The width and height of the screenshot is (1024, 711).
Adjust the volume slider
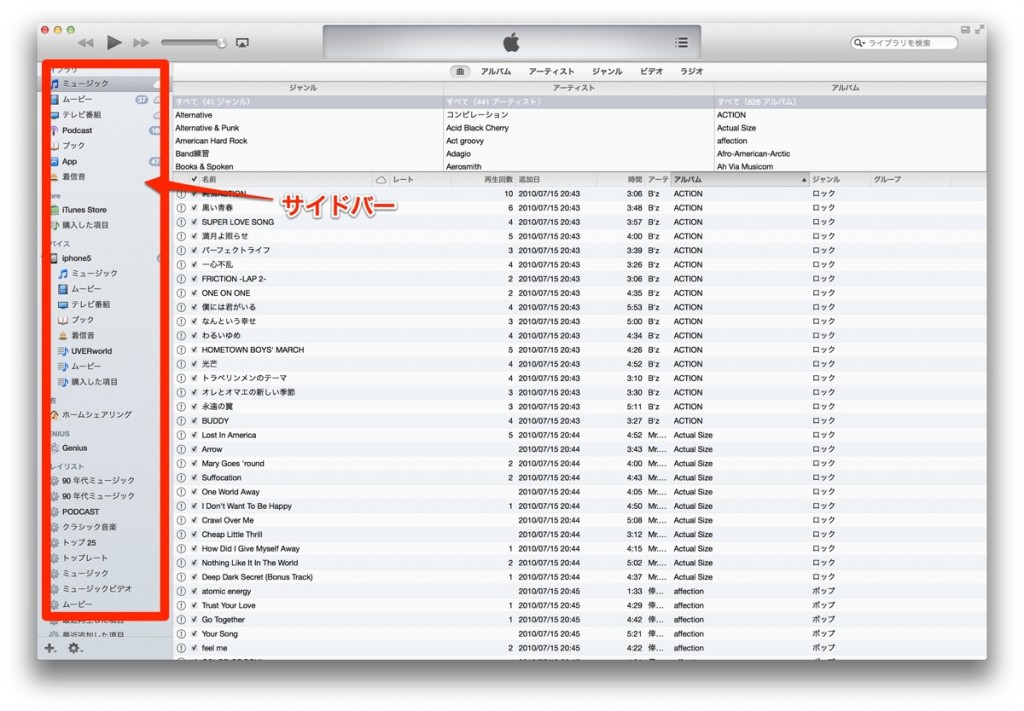[x=193, y=43]
